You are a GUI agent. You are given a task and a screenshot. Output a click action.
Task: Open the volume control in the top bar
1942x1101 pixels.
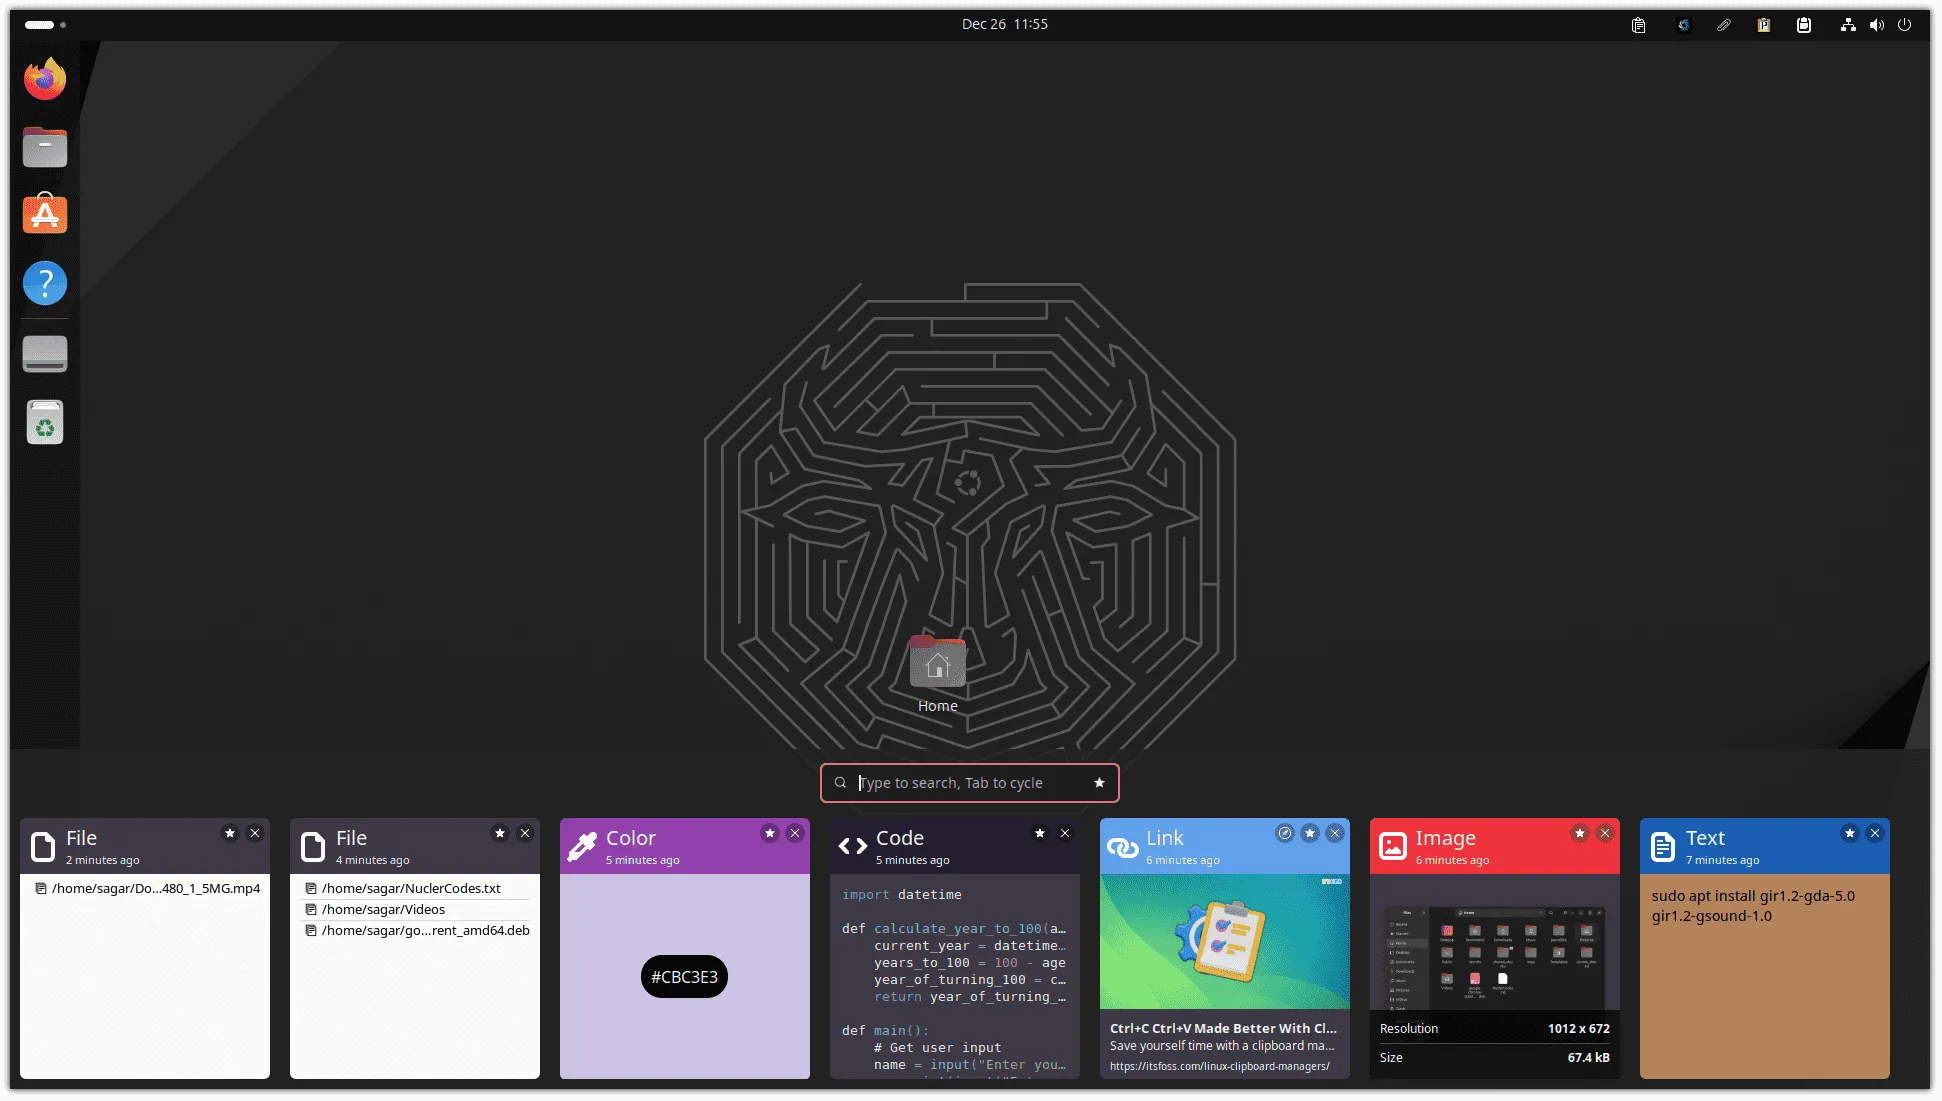tap(1877, 24)
